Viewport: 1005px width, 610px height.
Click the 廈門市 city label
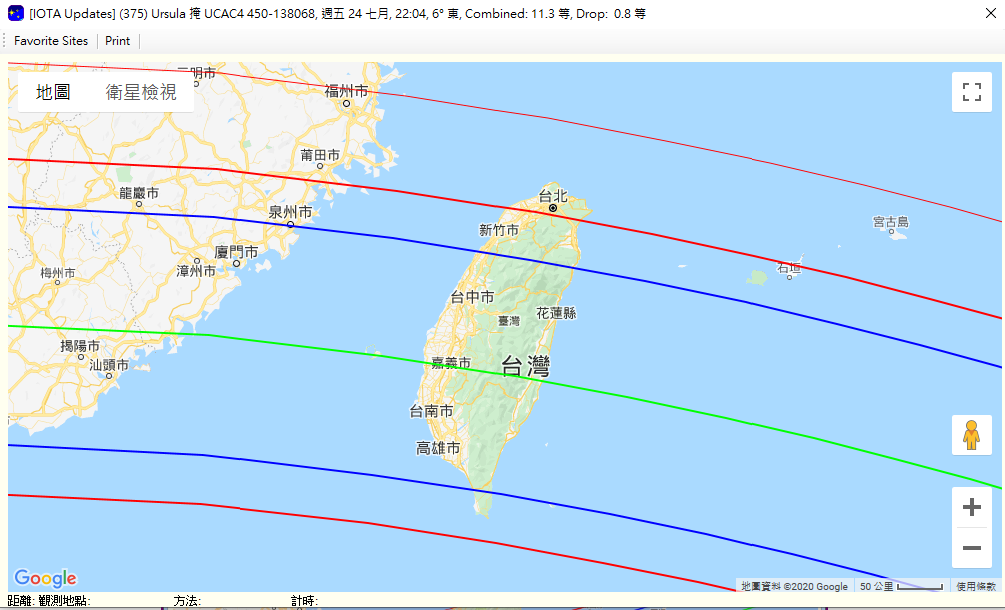click(236, 252)
